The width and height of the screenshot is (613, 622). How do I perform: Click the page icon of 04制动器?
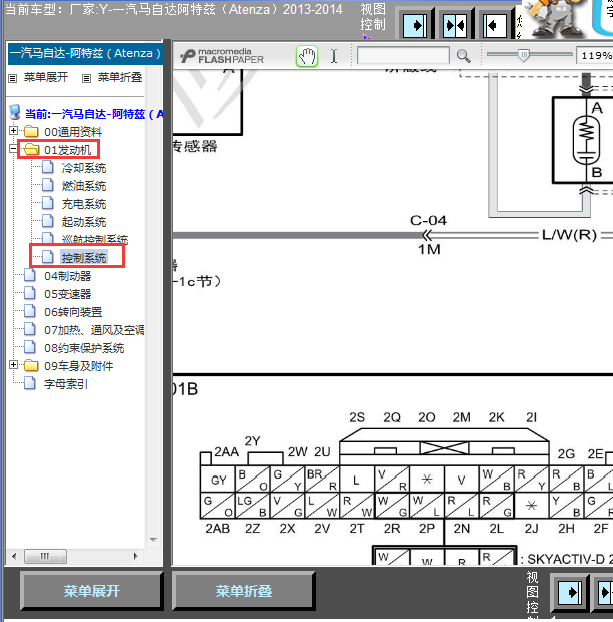click(30, 275)
